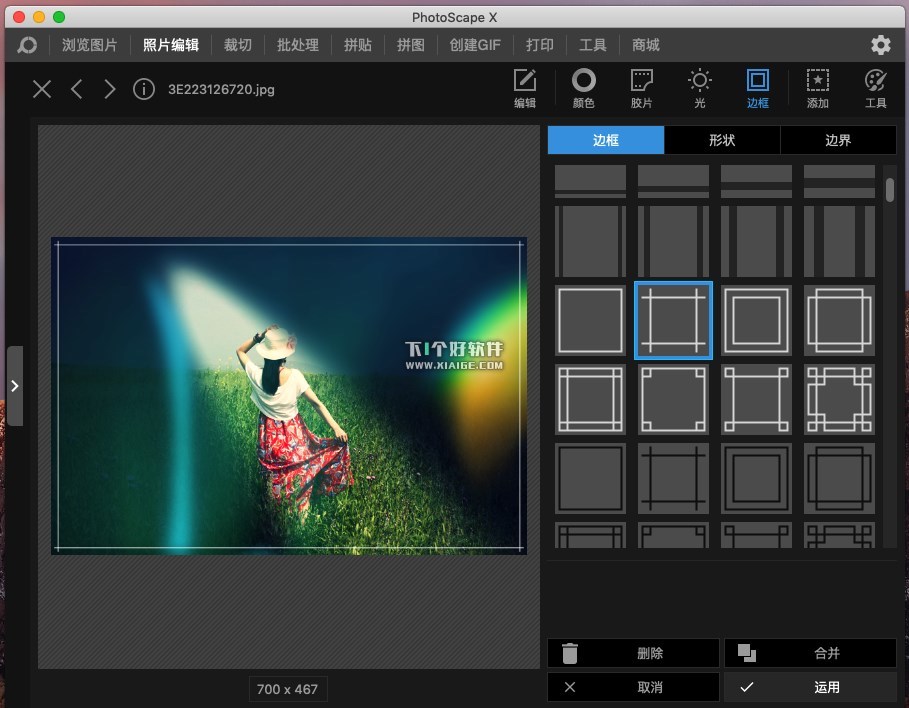Click the 取消 cancel button
The width and height of the screenshot is (909, 708).
point(633,687)
